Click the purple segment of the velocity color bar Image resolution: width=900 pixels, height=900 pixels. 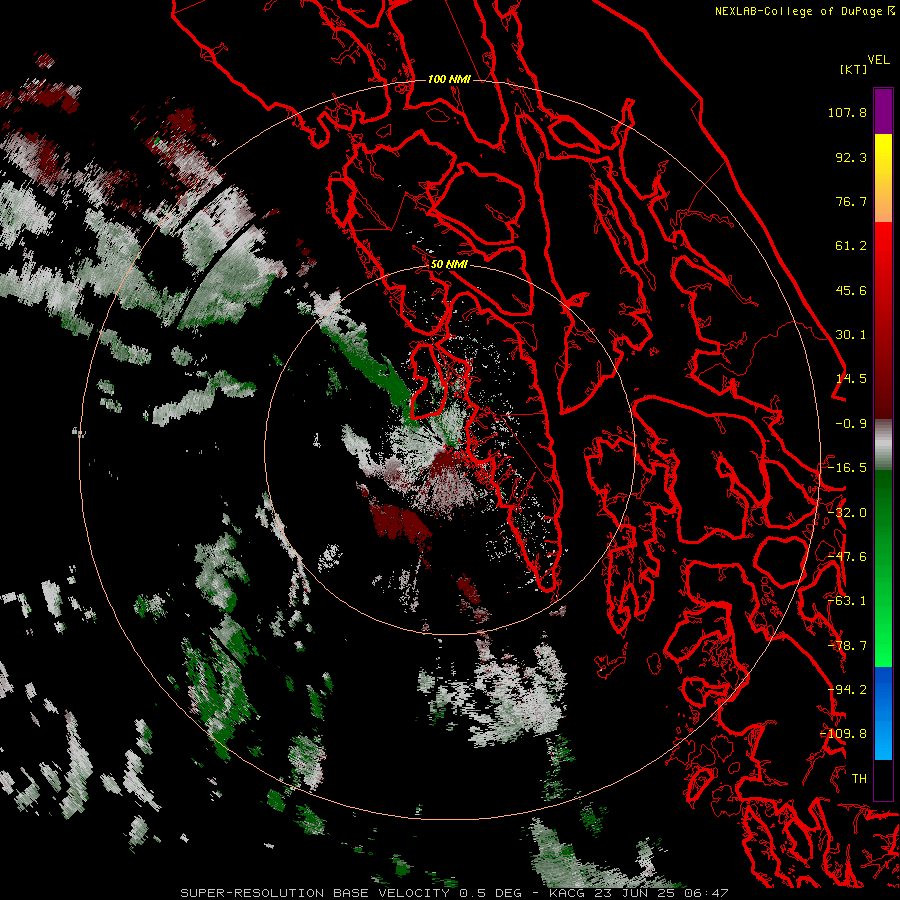tap(883, 111)
